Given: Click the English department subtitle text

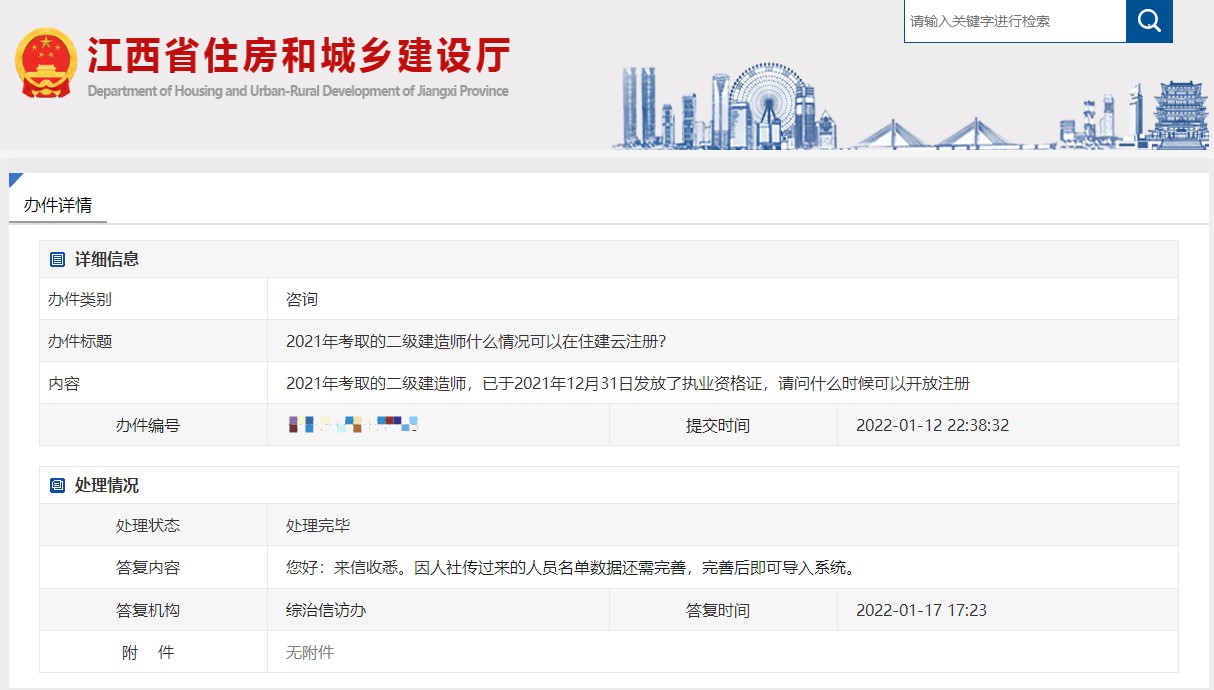Looking at the screenshot, I should click(299, 91).
